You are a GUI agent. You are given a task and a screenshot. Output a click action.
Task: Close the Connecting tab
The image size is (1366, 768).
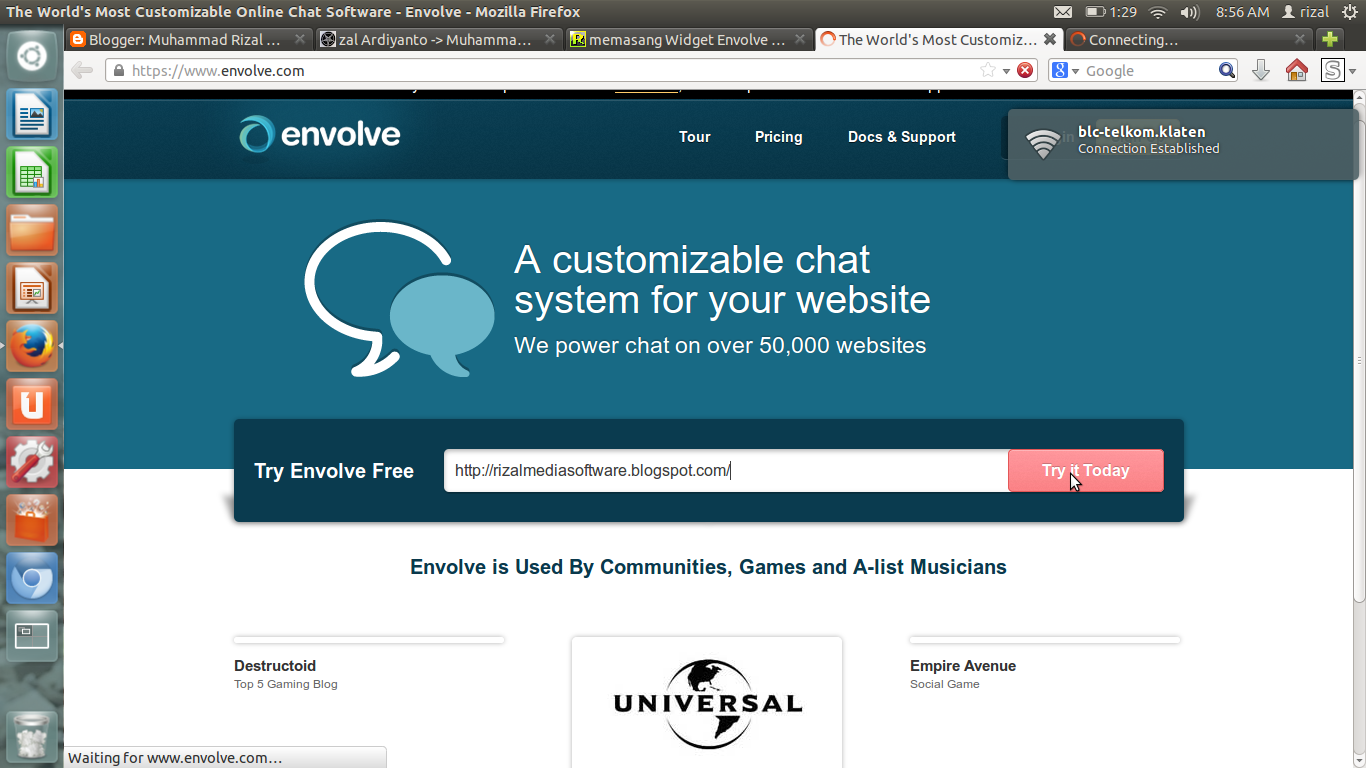tap(1300, 40)
